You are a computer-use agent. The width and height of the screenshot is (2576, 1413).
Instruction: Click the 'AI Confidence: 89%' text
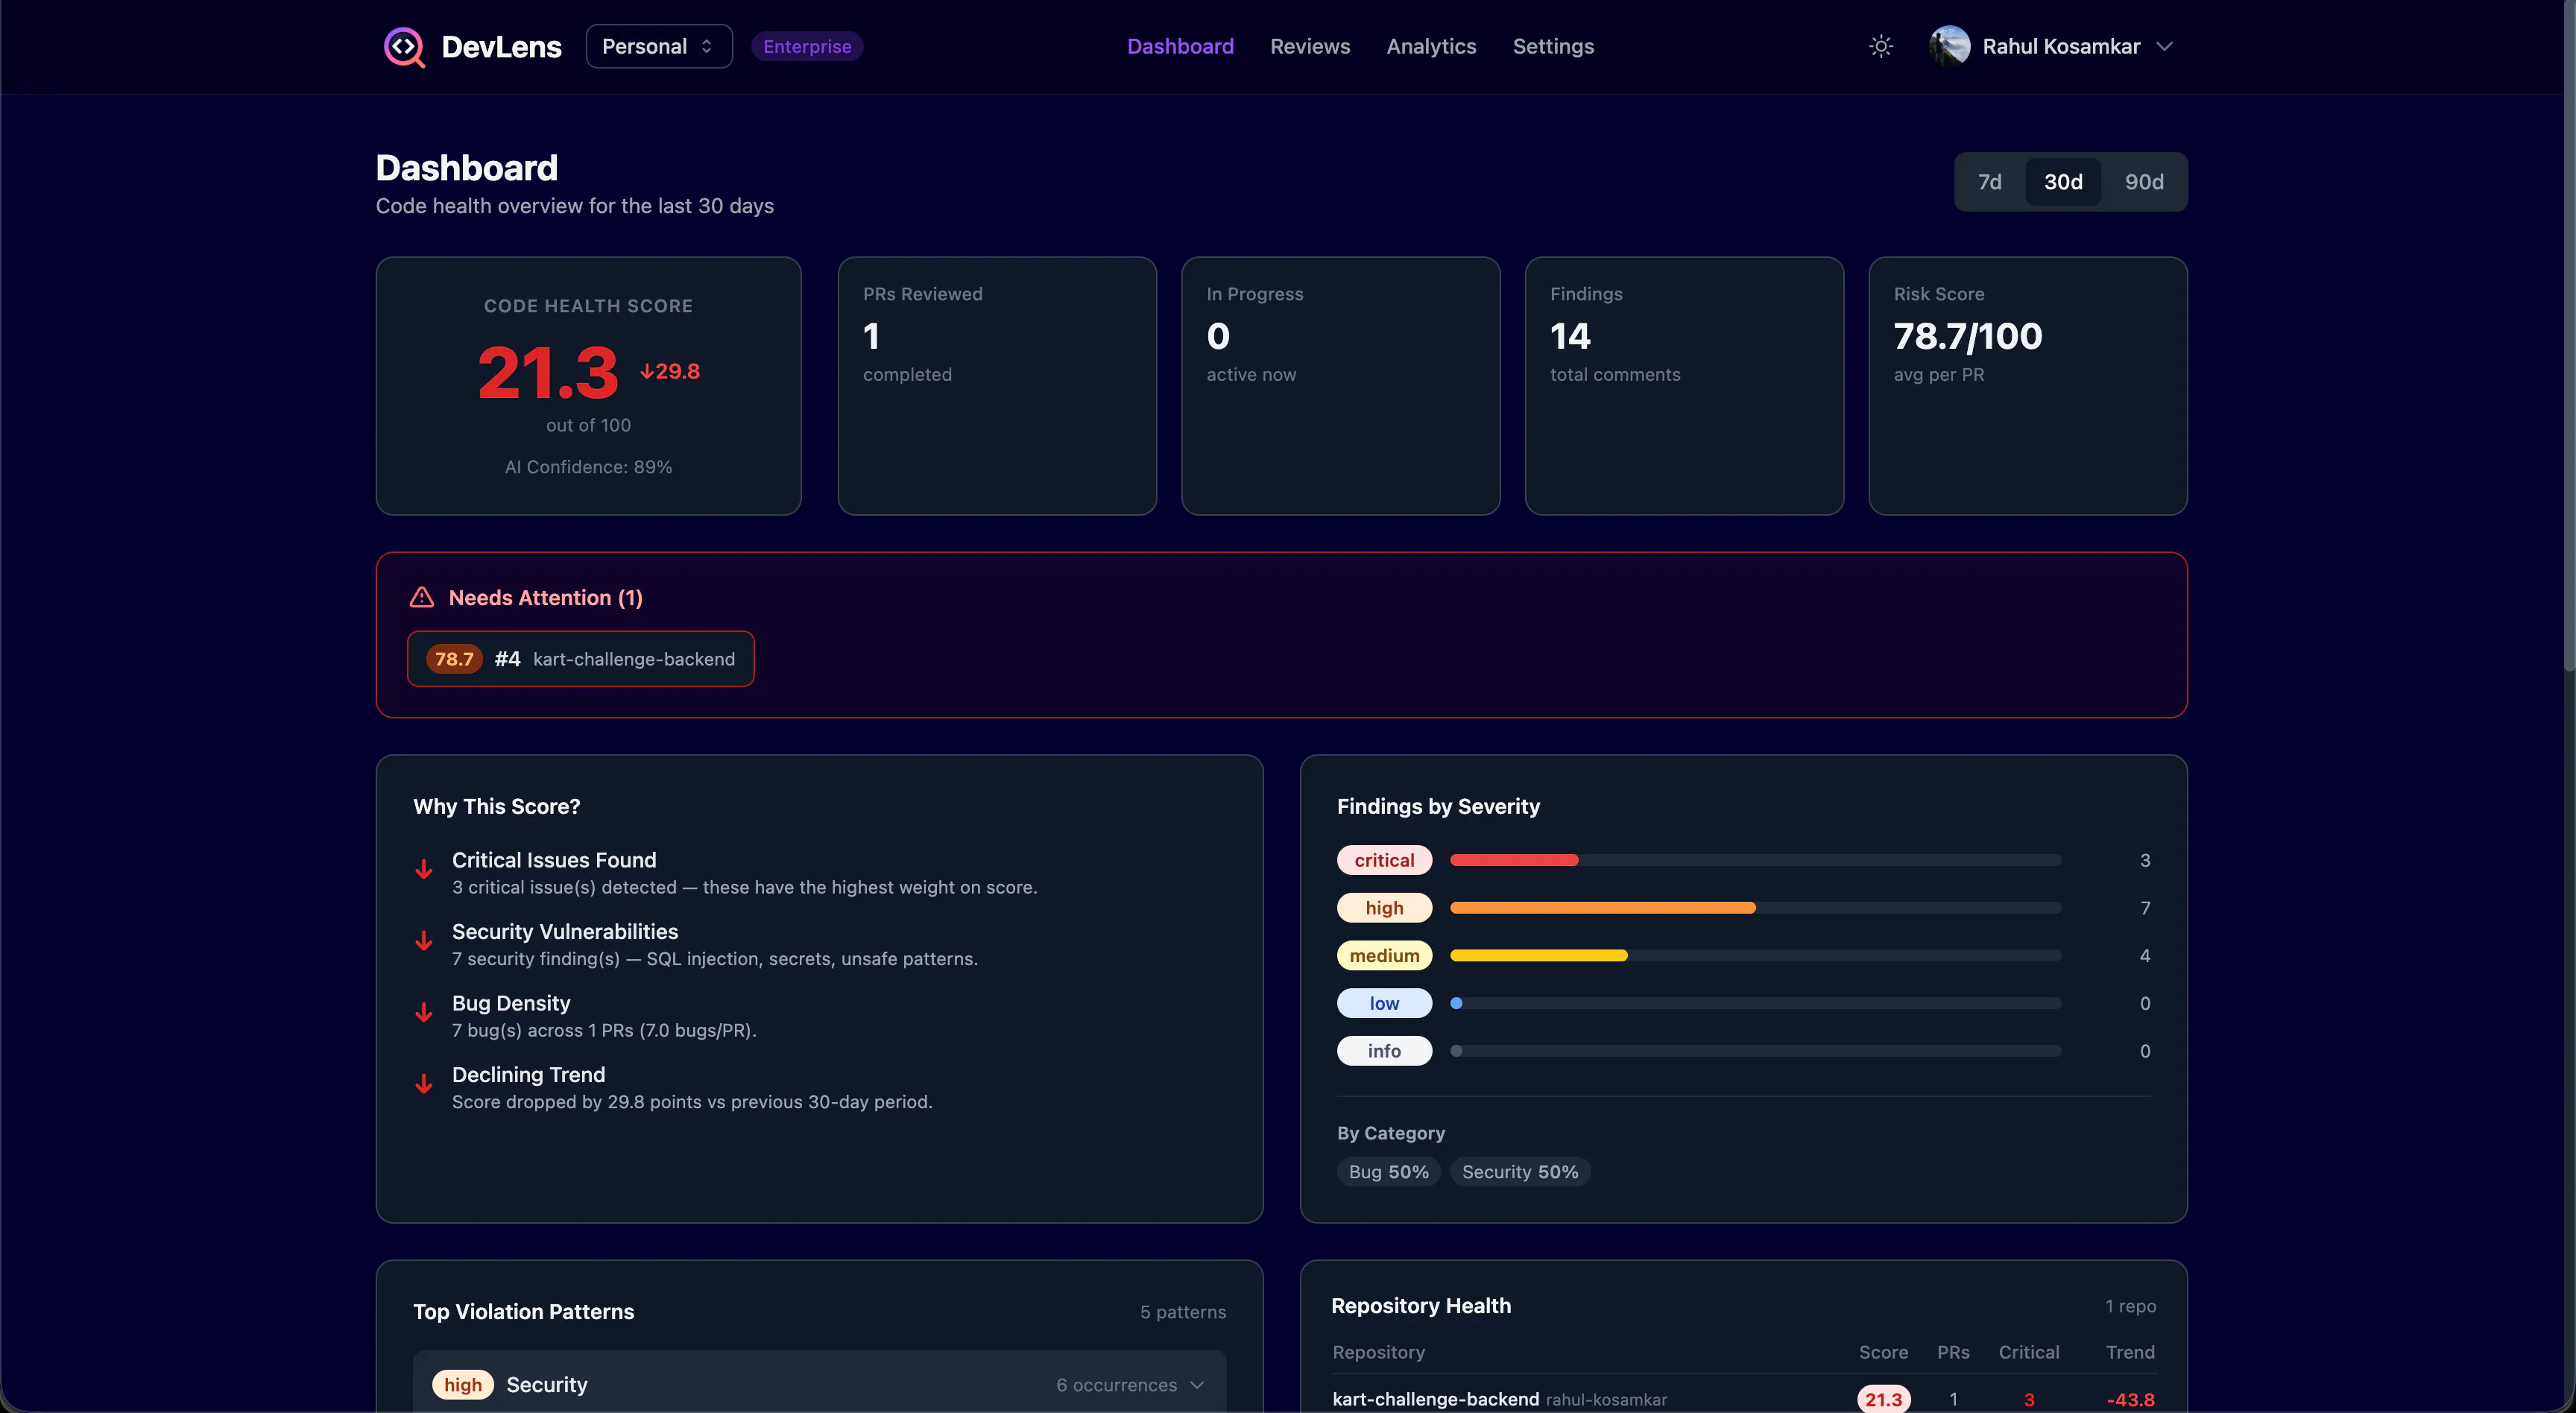(588, 467)
